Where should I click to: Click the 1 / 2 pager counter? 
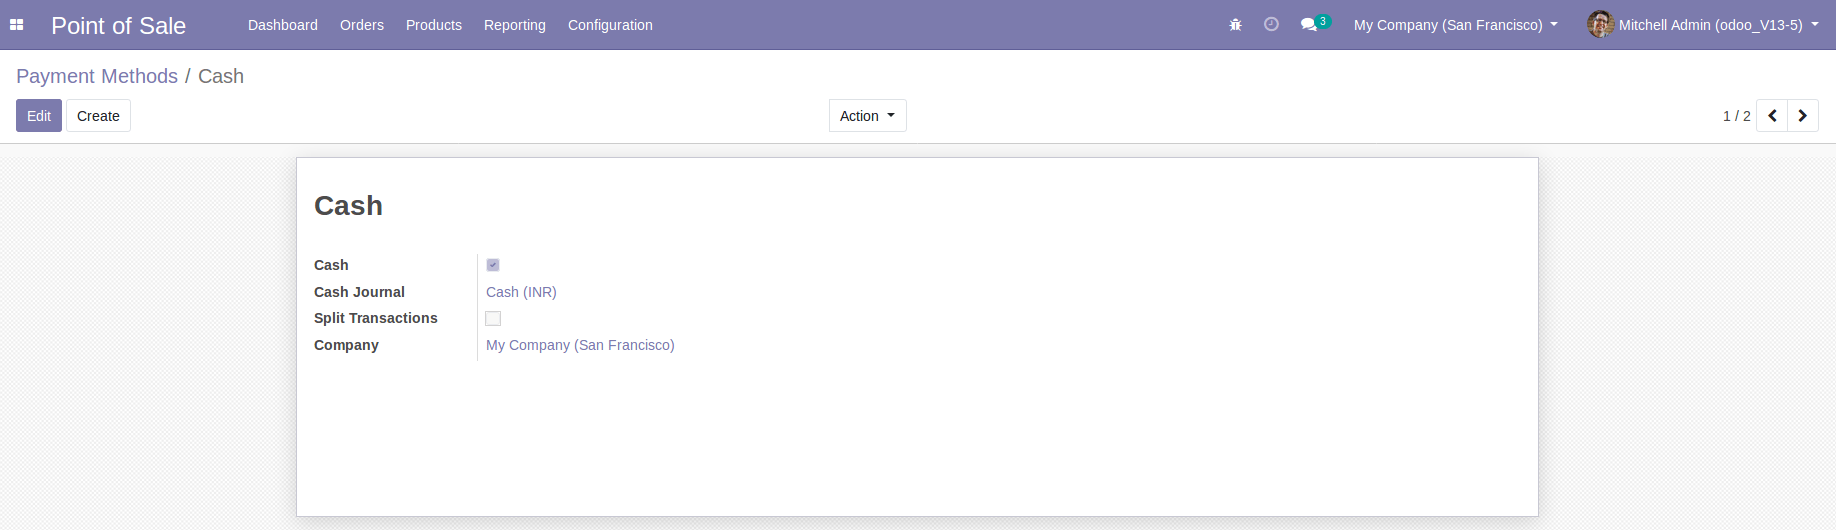click(x=1736, y=116)
